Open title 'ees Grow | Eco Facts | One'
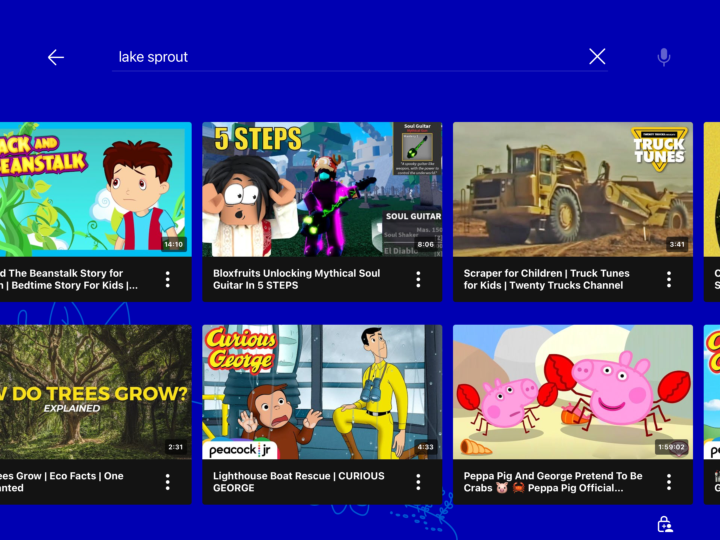The height and width of the screenshot is (540, 720). coord(62,482)
